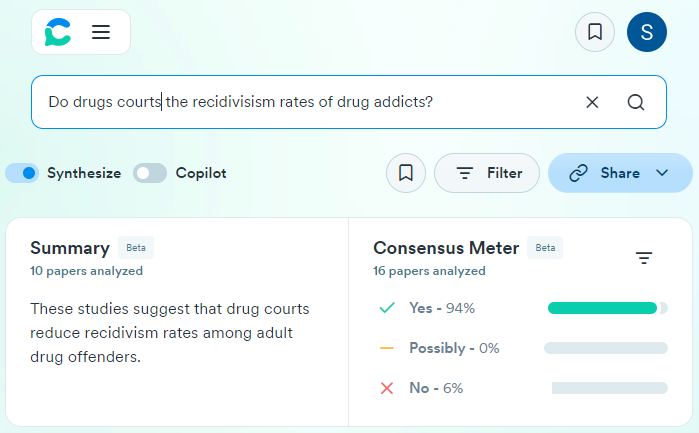Screen dimensions: 699x433
Task: Click the Consensus logo icon
Action: coord(58,32)
